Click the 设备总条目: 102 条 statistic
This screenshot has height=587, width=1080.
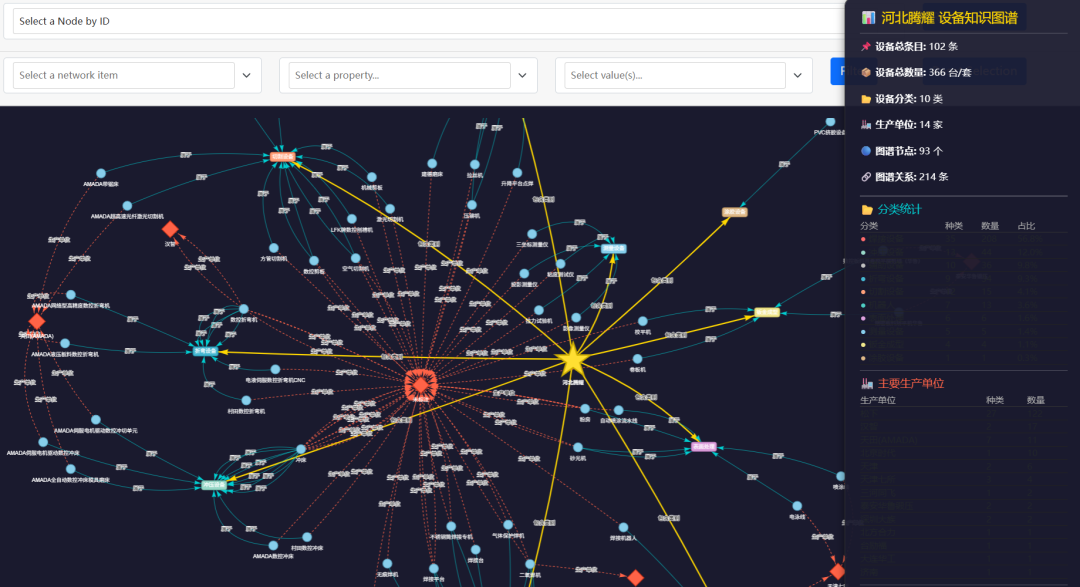pos(916,47)
